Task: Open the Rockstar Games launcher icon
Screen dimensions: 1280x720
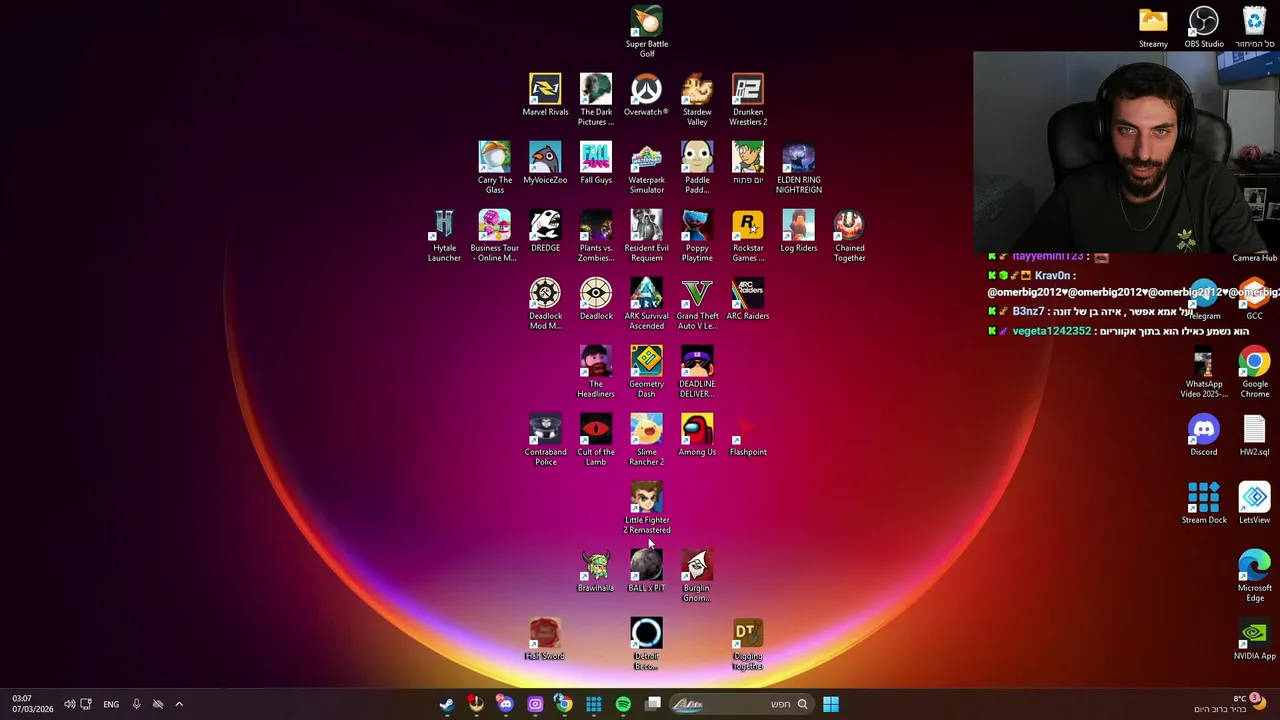Action: pyautogui.click(x=748, y=236)
